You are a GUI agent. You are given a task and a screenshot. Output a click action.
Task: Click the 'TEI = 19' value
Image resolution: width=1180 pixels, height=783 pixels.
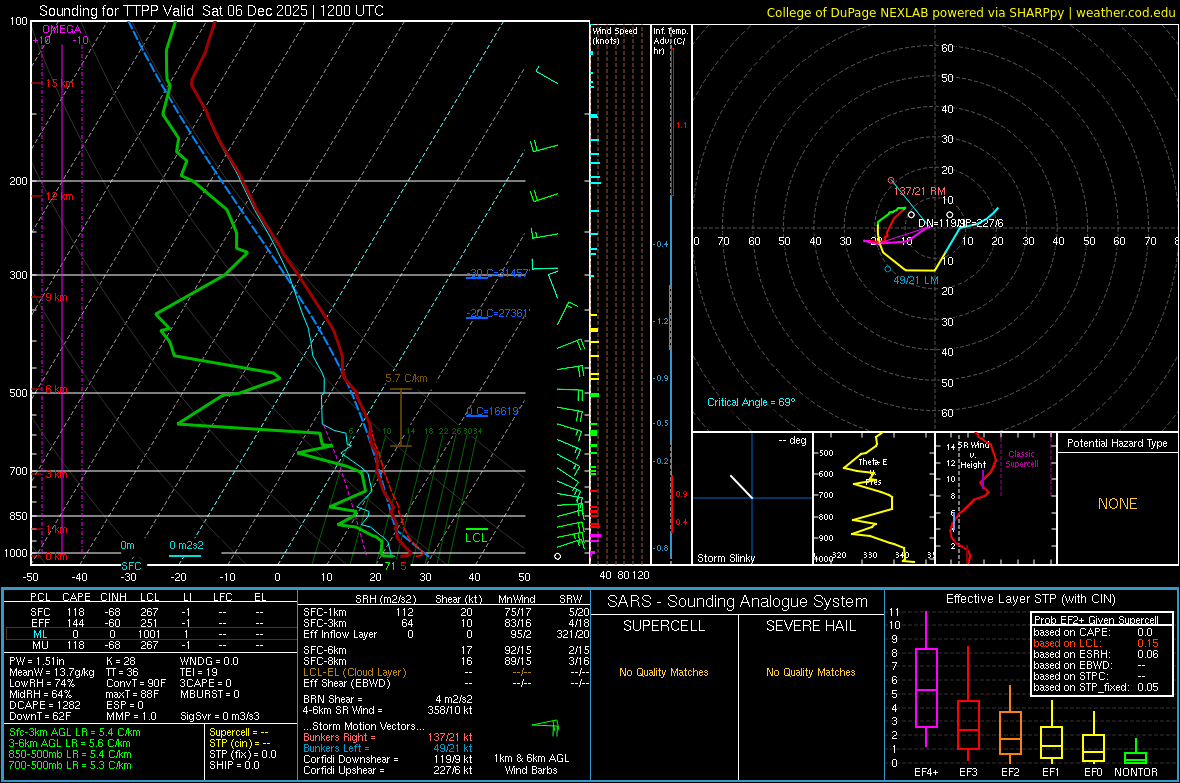click(x=199, y=672)
